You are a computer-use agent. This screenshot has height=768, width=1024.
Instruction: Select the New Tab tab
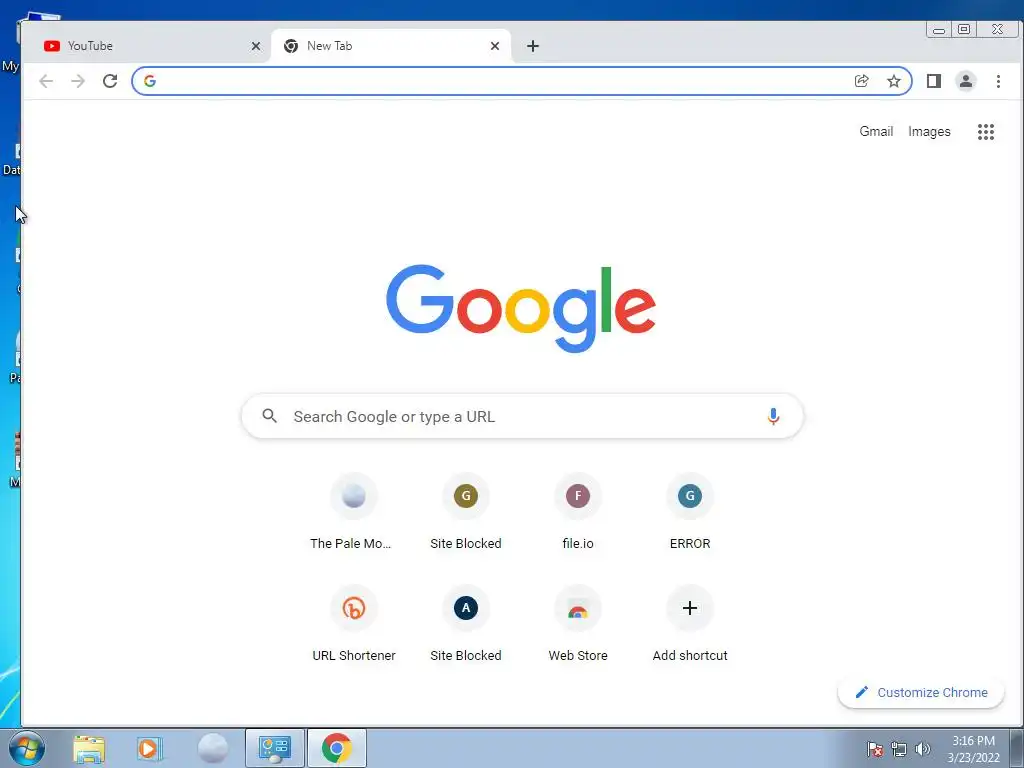click(391, 46)
